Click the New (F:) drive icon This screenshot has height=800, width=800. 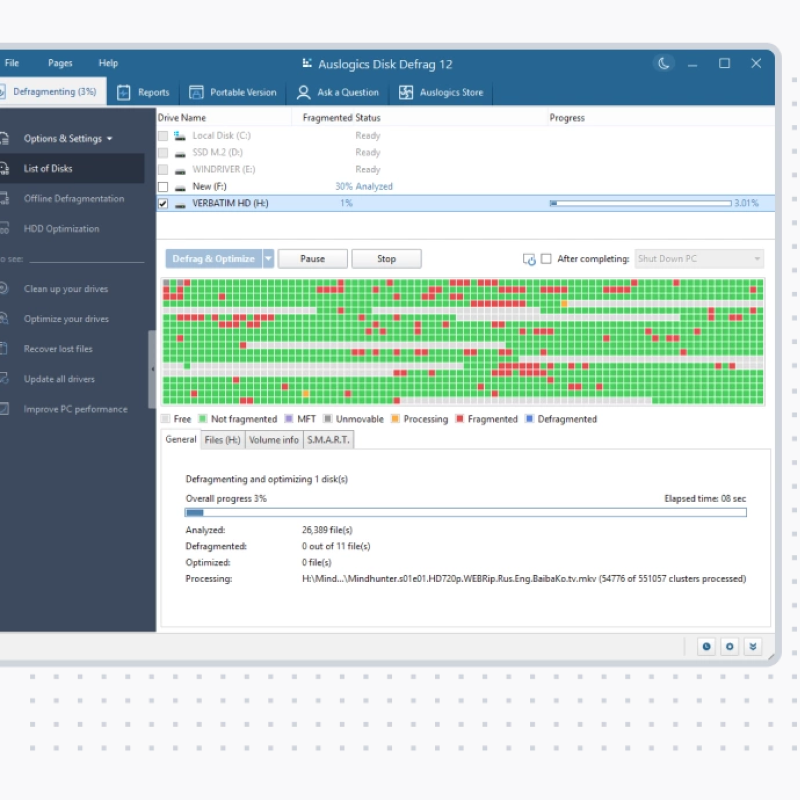[180, 187]
